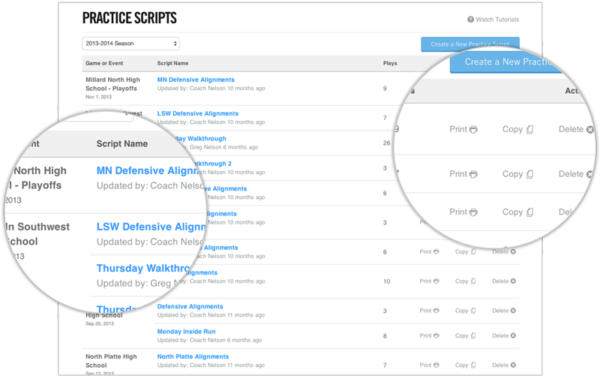This screenshot has height=376, width=600.
Task: Open the Monday Inside Run script
Action: click(x=186, y=332)
